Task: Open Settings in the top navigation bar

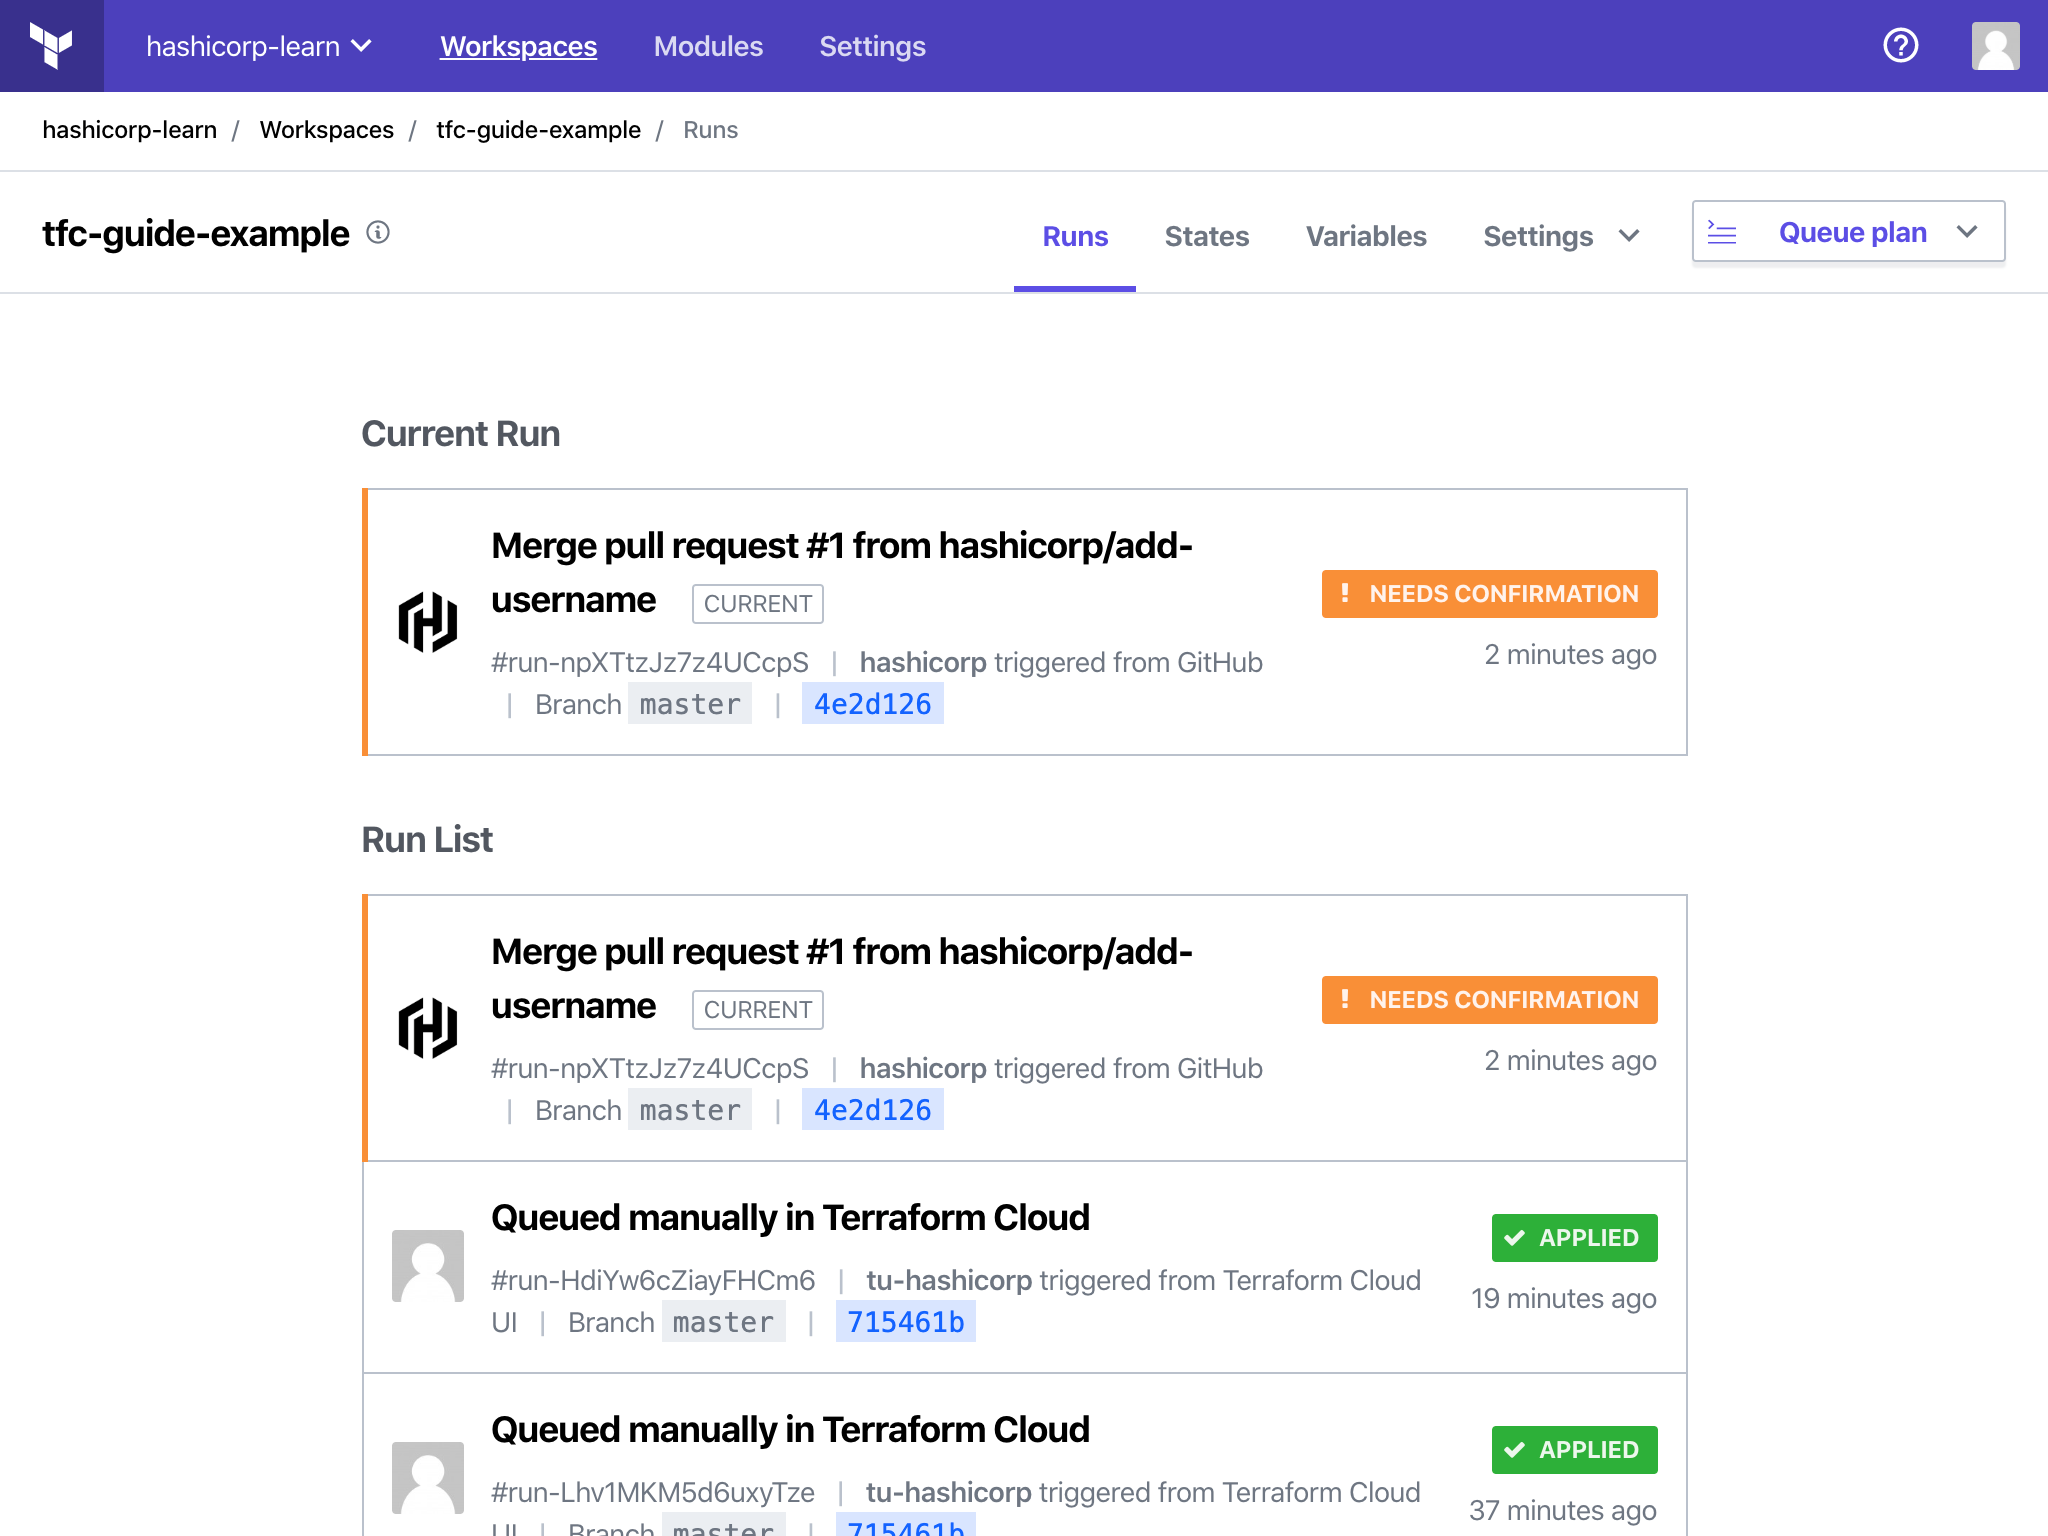Action: pos(872,46)
